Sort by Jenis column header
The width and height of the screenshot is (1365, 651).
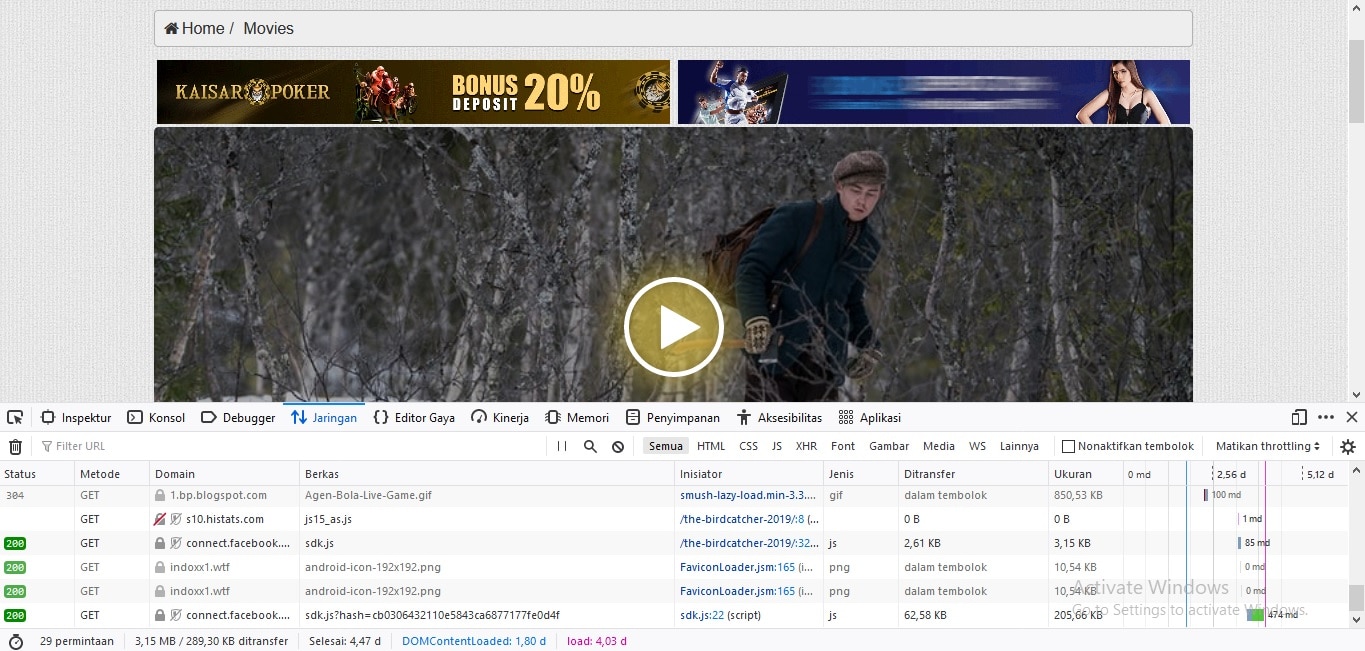pos(861,474)
